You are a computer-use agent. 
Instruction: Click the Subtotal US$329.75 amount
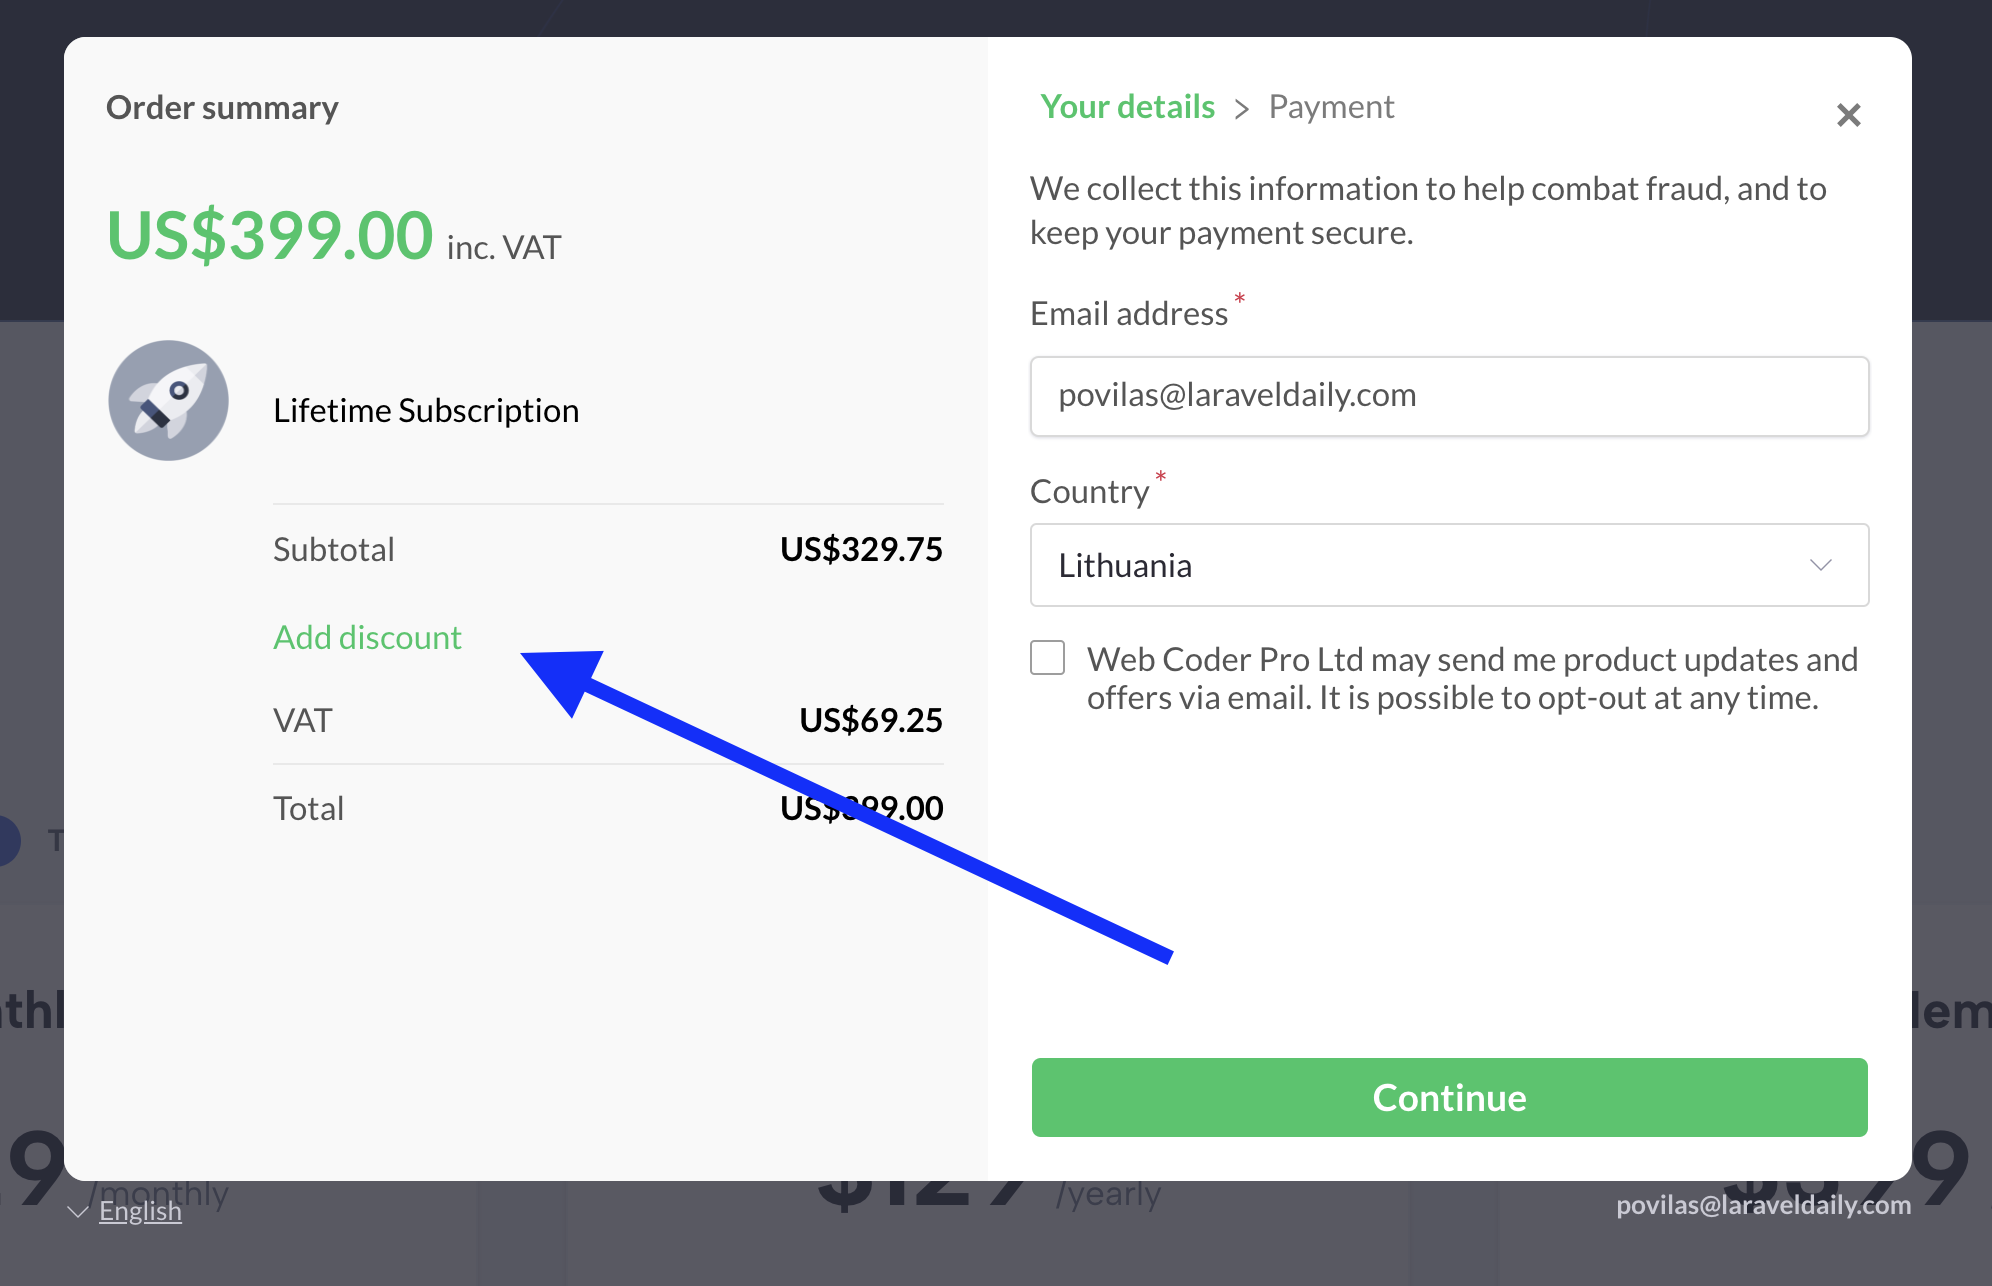861,549
